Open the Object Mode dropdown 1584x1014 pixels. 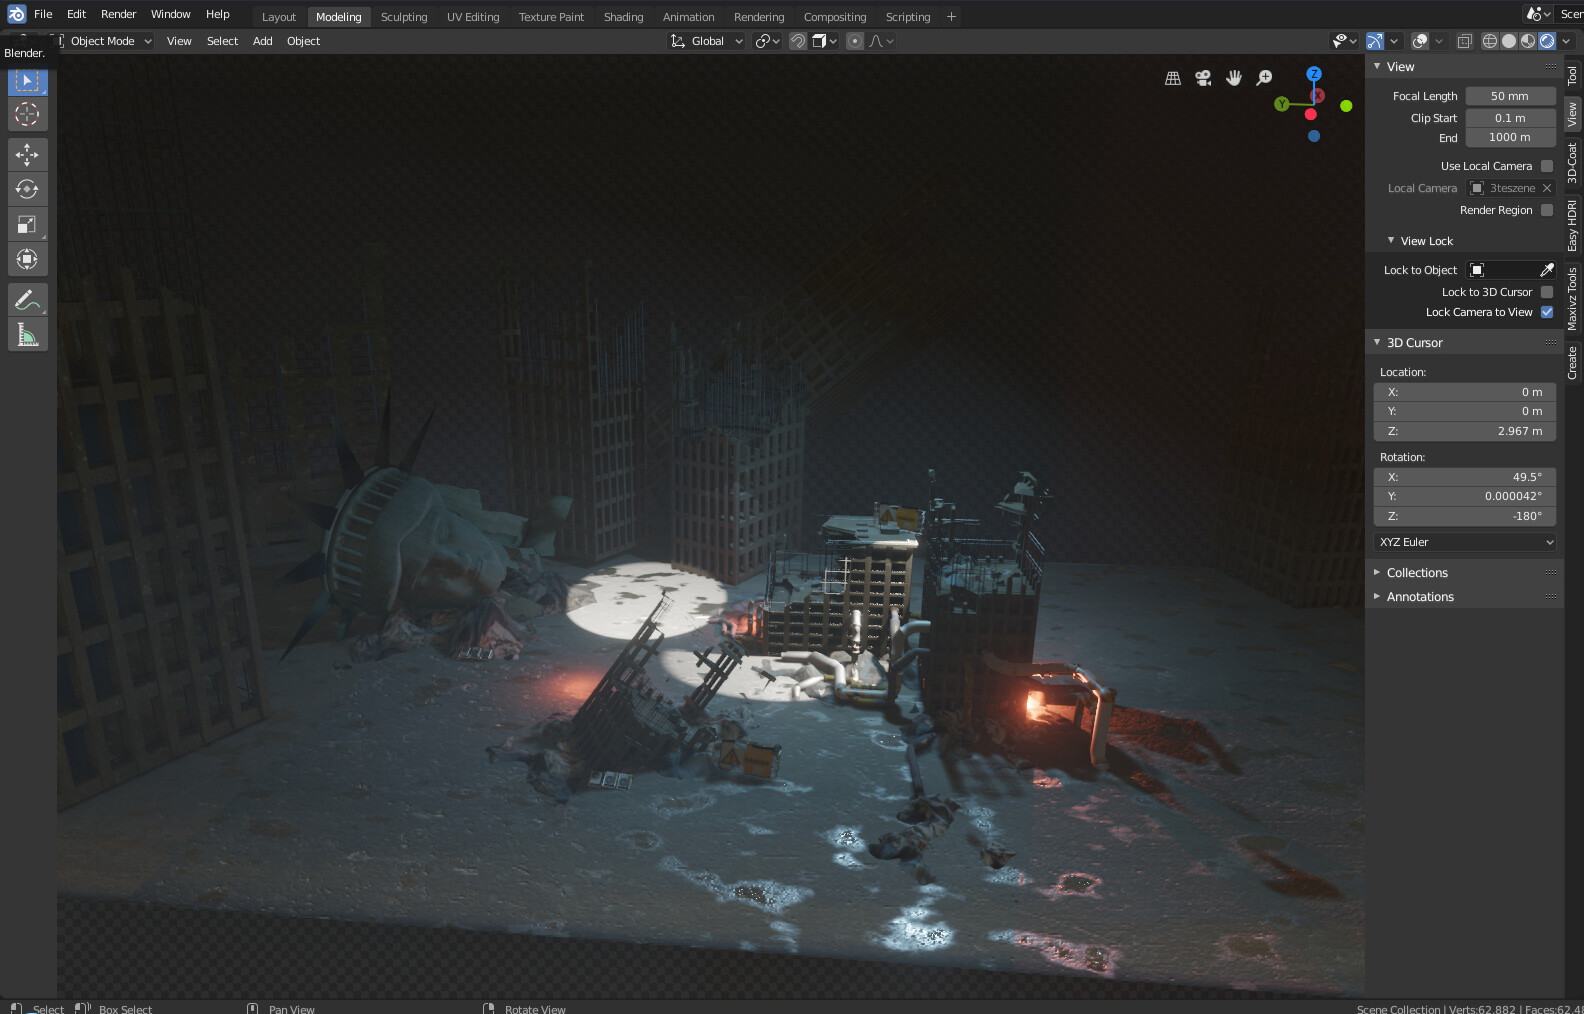[x=106, y=41]
